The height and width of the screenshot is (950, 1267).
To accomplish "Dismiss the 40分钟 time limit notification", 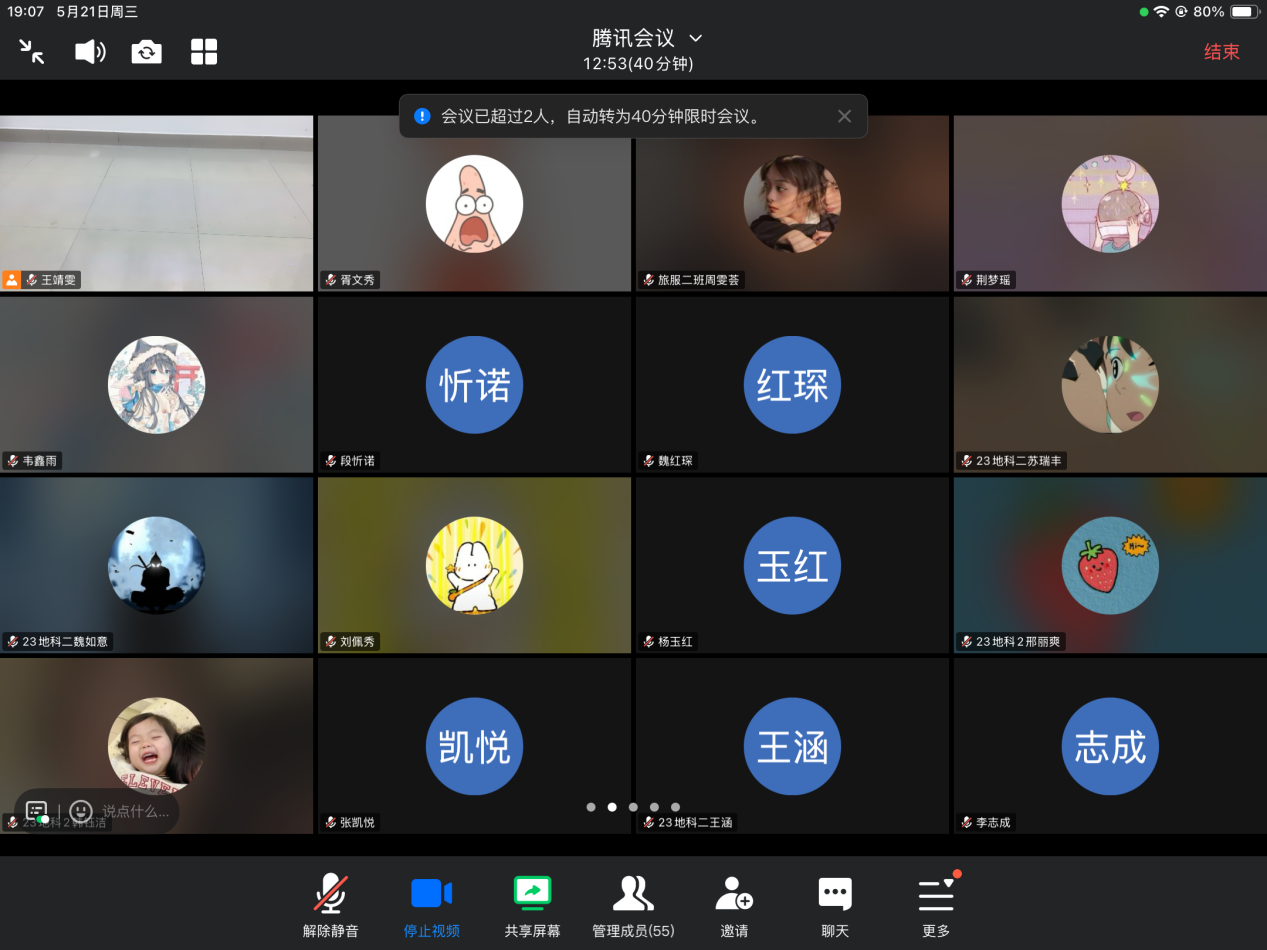I will (844, 116).
